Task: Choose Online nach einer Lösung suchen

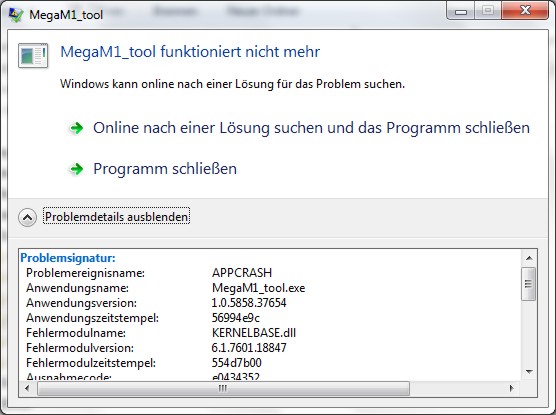Action: coord(311,128)
